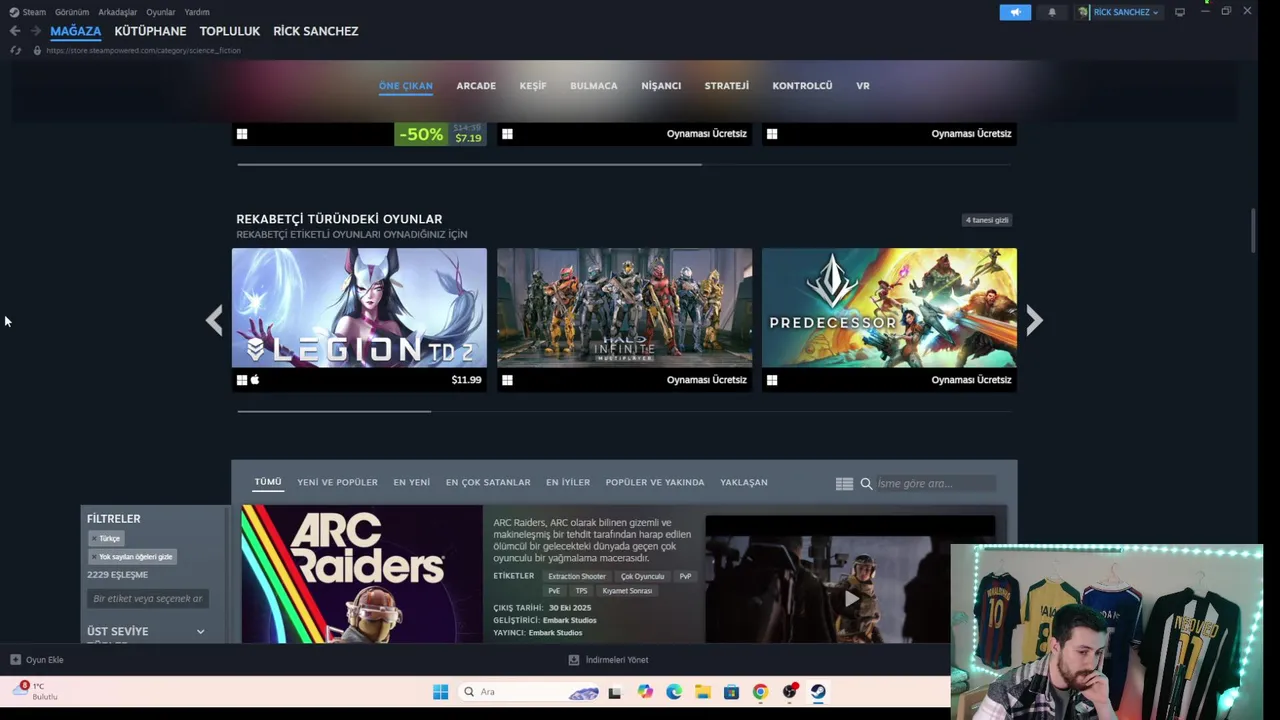The image size is (1280, 720).
Task: Click the Steam icon in the taskbar
Action: pos(818,692)
